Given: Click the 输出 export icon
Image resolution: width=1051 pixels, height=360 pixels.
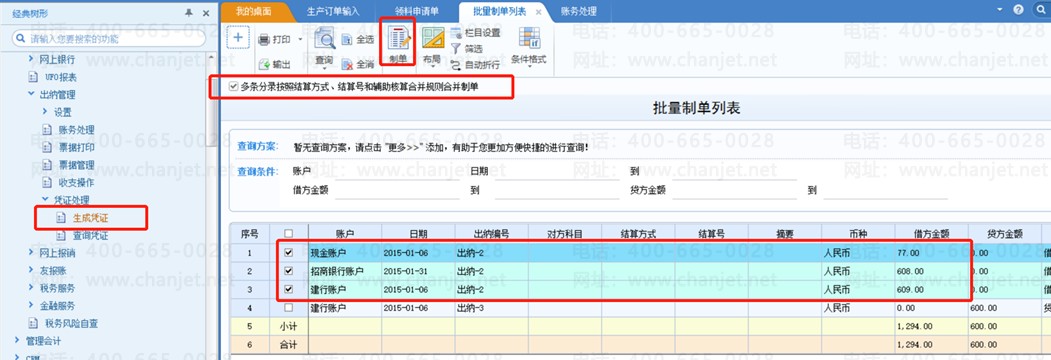Looking at the screenshot, I should click(x=263, y=64).
